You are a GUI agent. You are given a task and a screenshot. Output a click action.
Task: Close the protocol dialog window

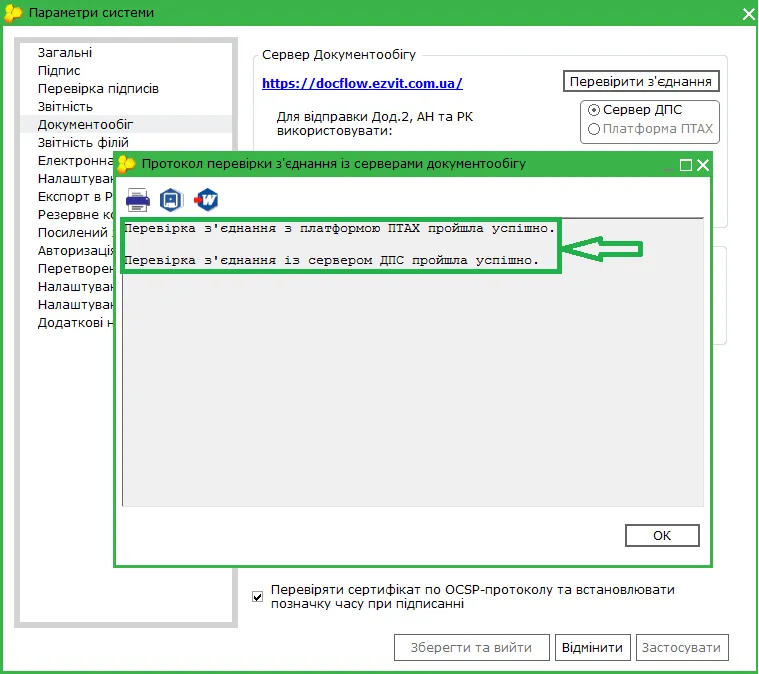pyautogui.click(x=703, y=165)
